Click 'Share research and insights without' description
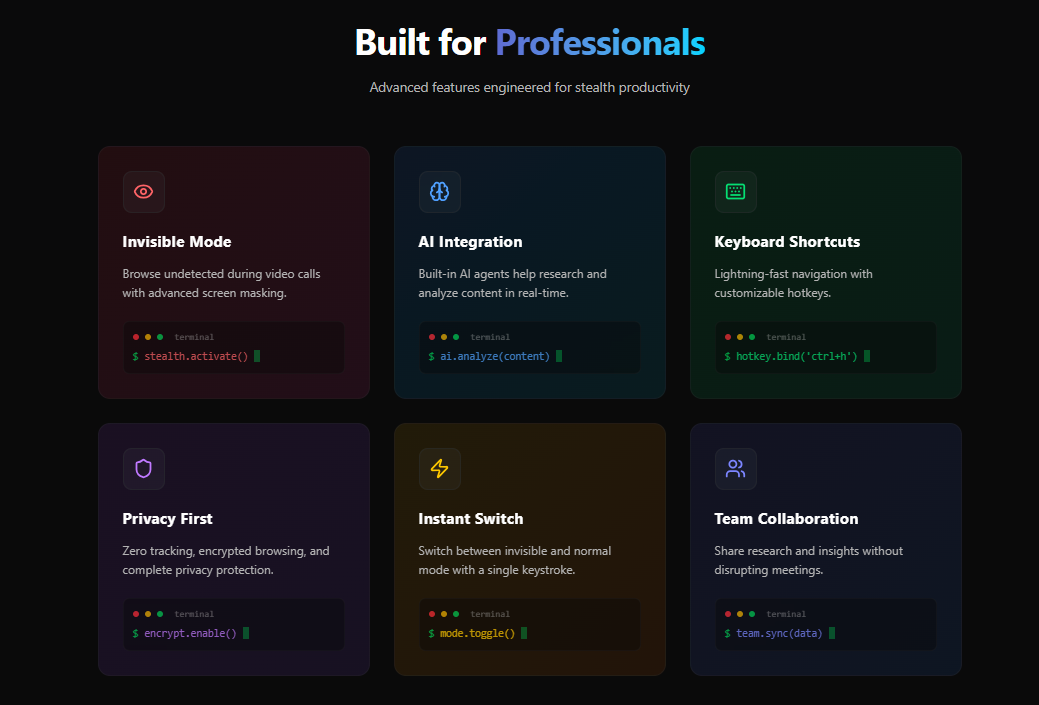The height and width of the screenshot is (705, 1039). [808, 551]
